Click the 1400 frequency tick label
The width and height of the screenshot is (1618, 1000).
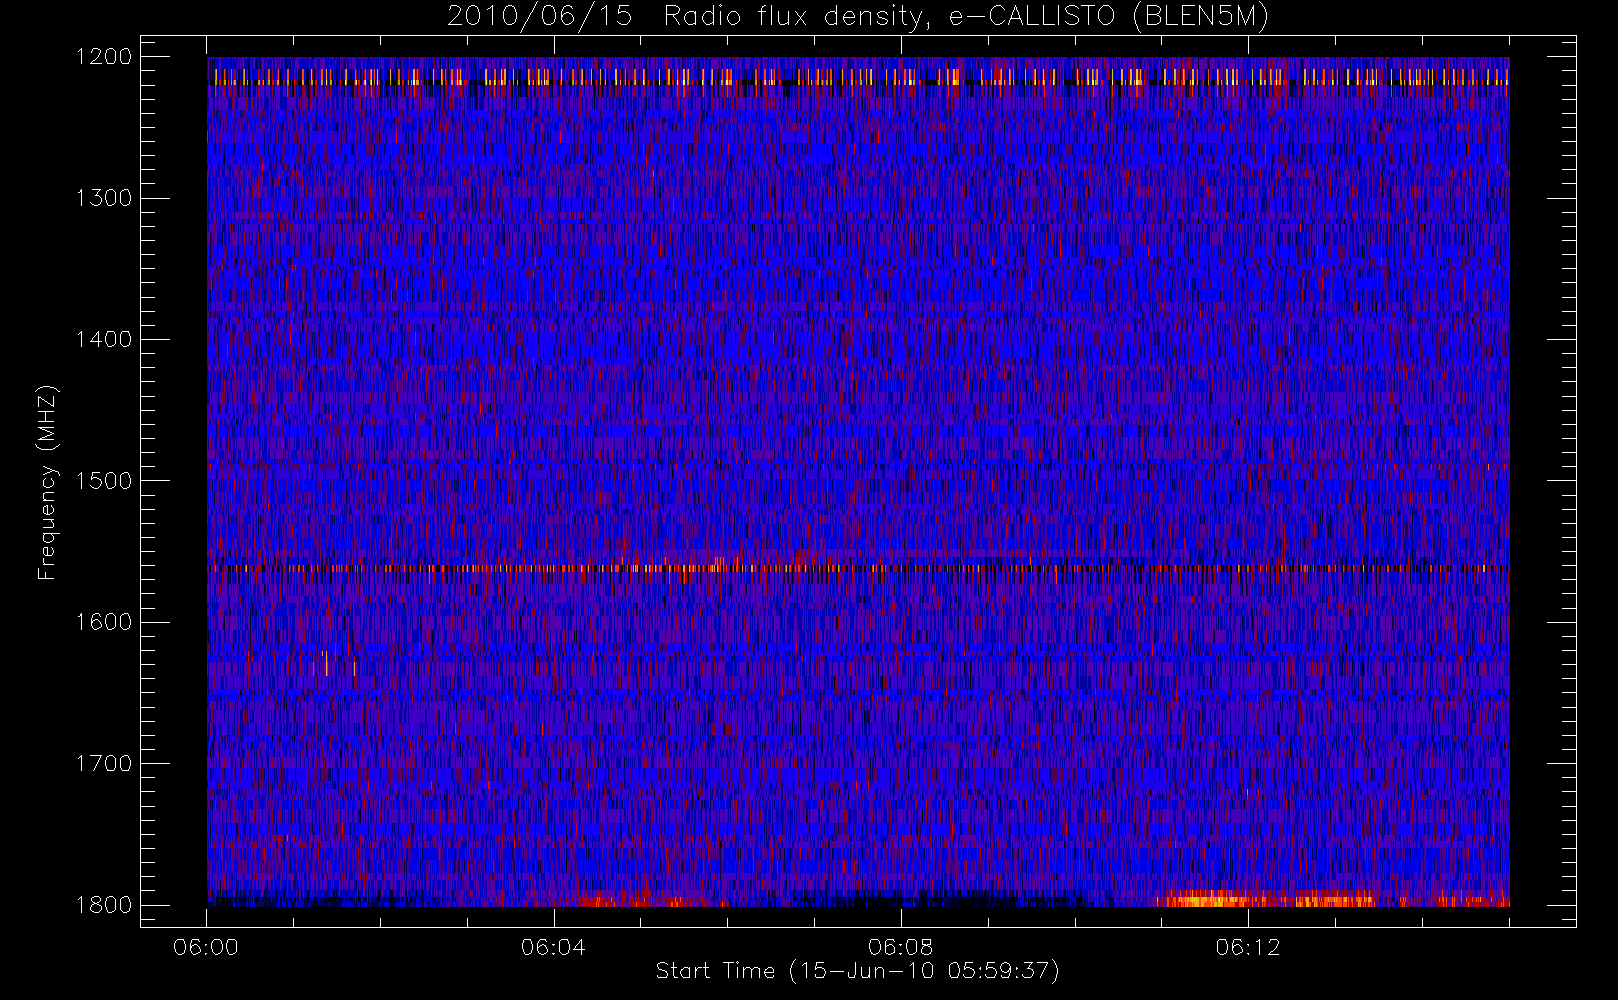click(x=104, y=340)
